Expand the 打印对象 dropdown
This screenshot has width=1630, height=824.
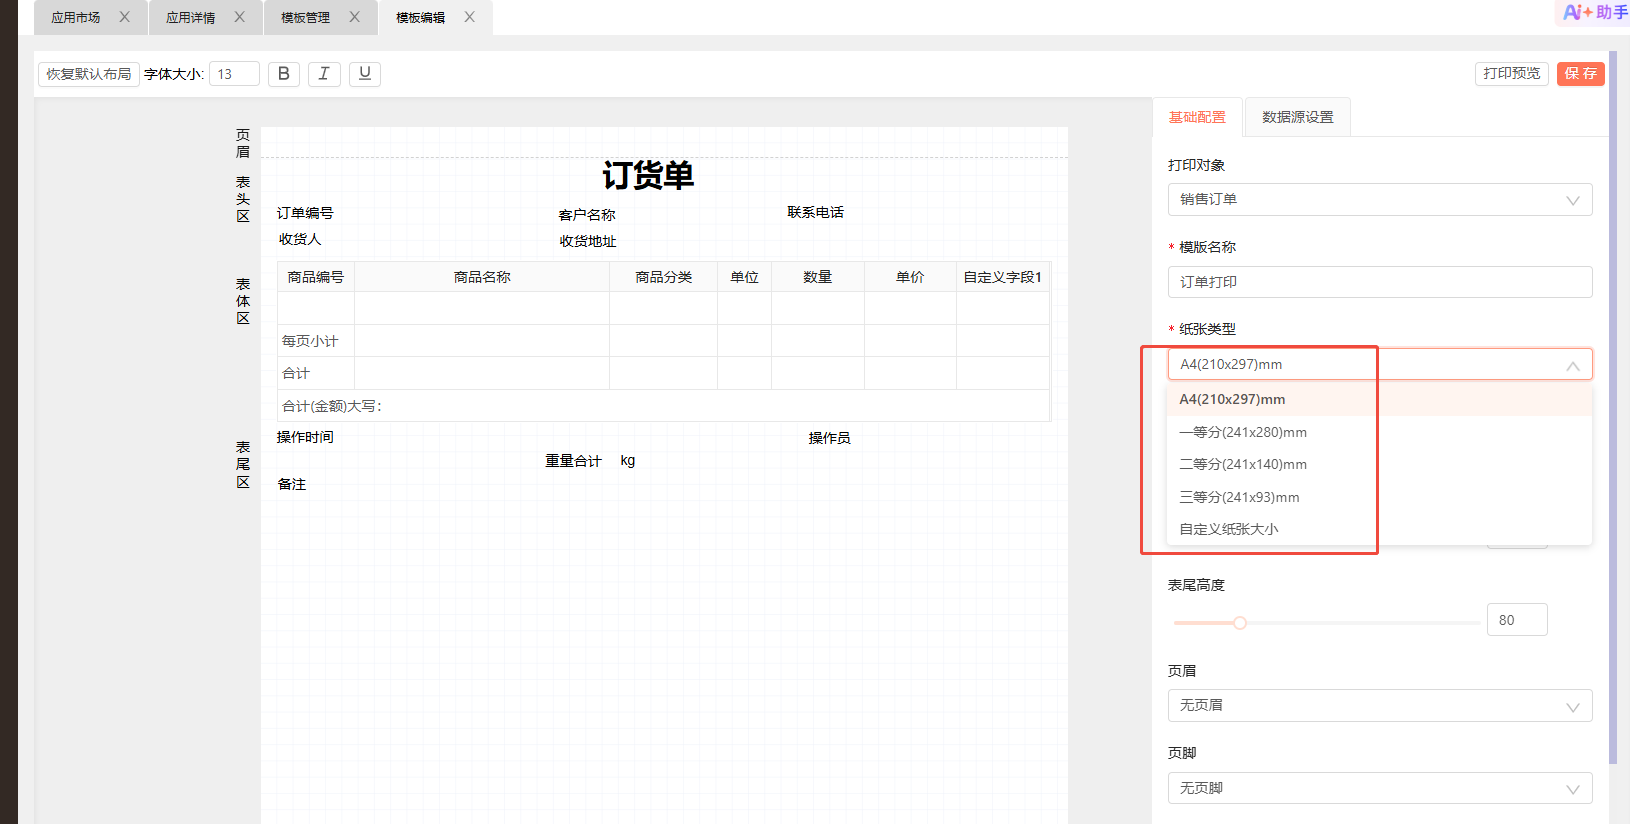click(x=1380, y=199)
